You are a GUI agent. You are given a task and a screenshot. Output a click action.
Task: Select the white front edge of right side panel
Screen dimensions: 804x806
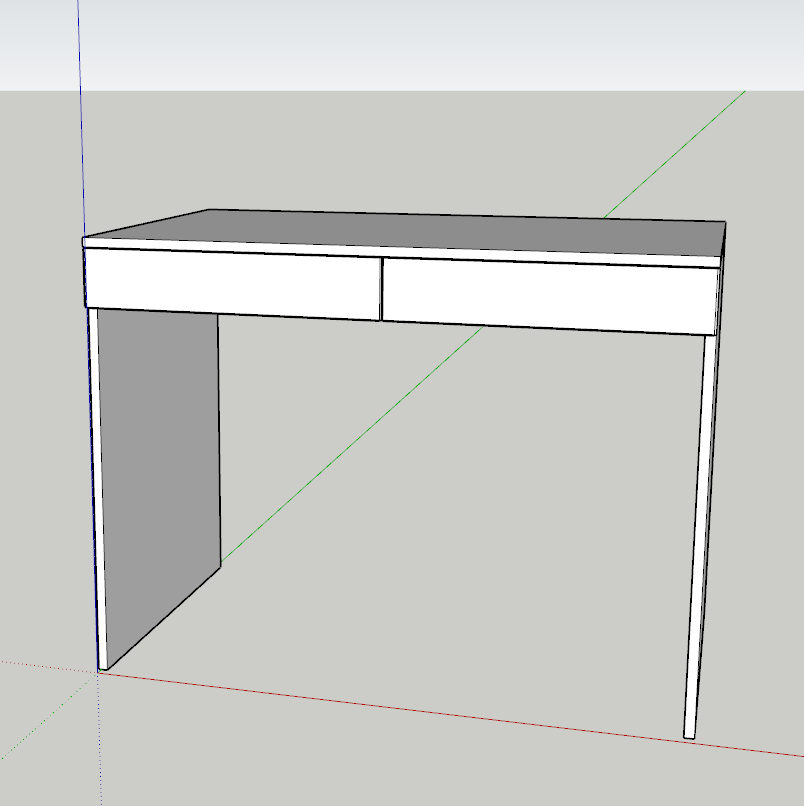[x=699, y=536]
